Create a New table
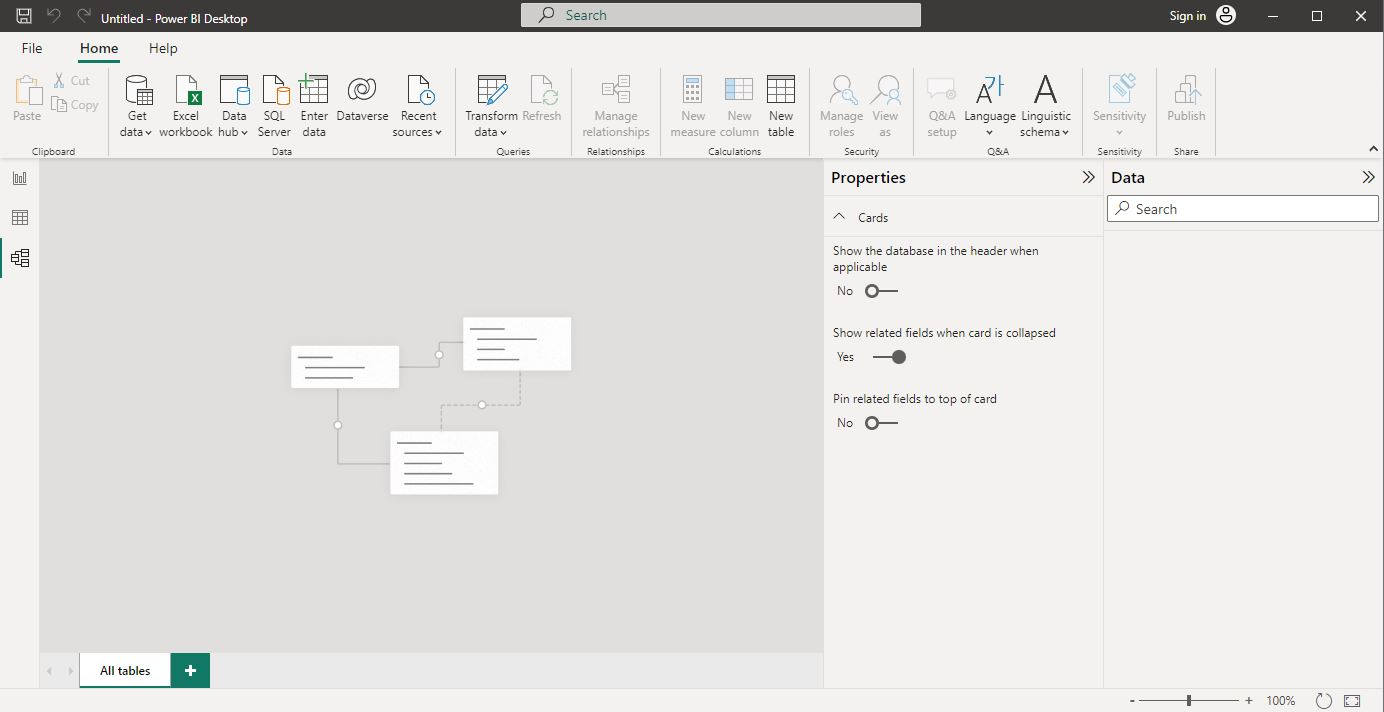 point(781,106)
